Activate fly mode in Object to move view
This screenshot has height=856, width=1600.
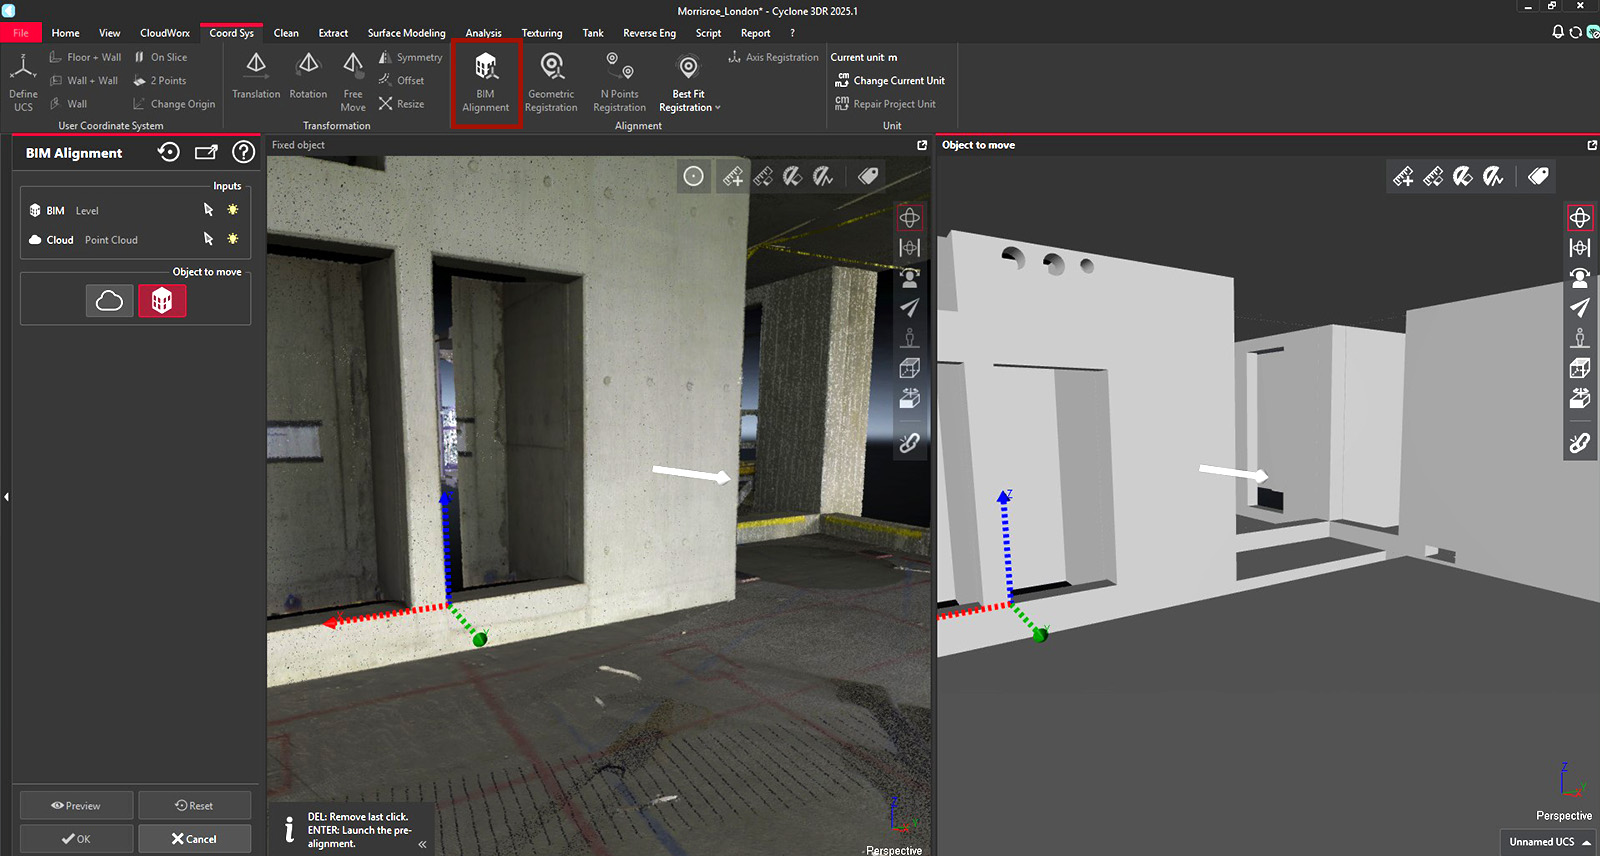pos(1580,308)
